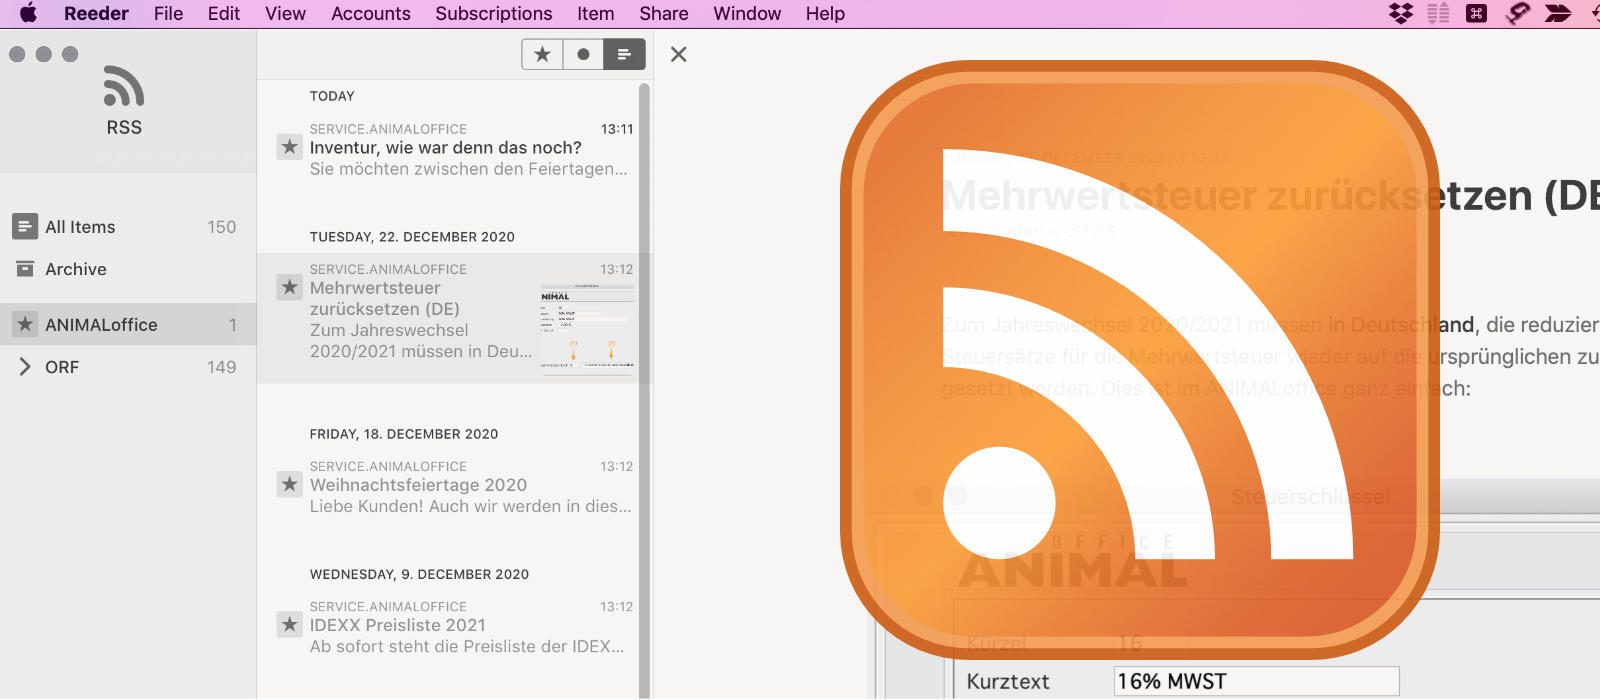The height and width of the screenshot is (700, 1600).
Task: Star the 'Mehrwertsteuer zurücksetzen' article
Action: (289, 287)
